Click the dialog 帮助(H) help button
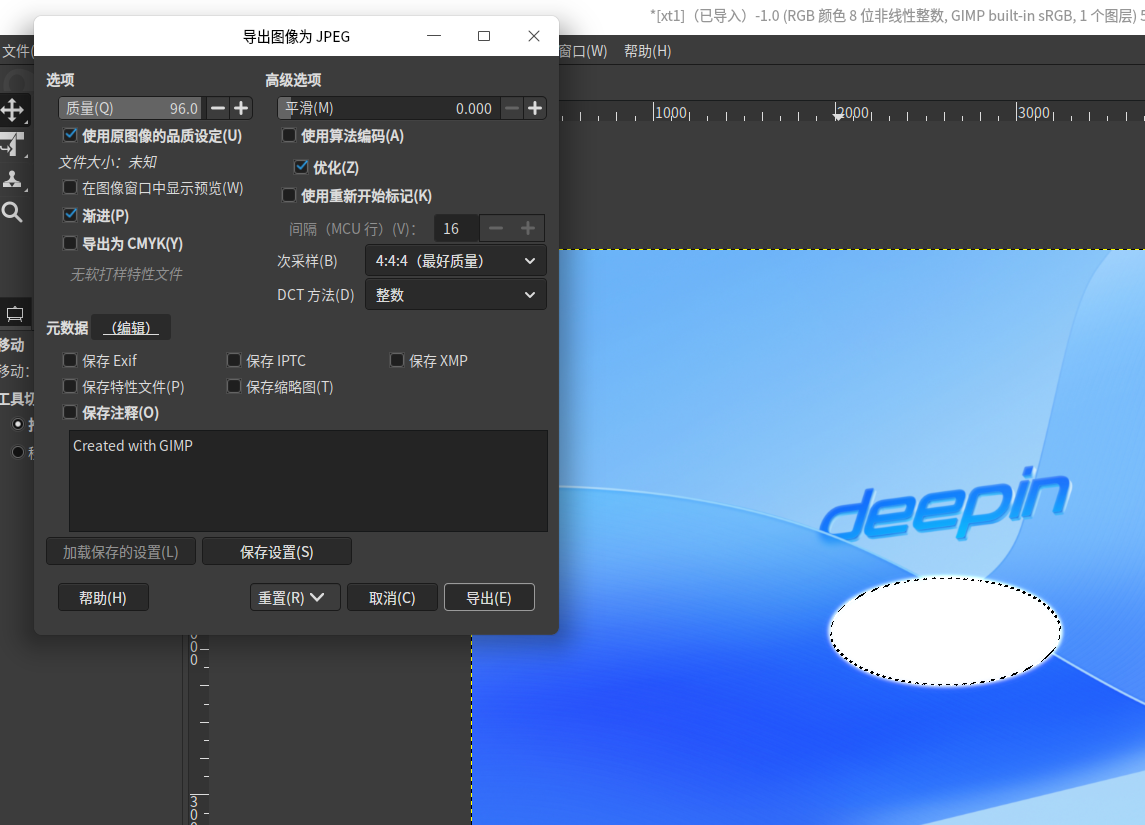The height and width of the screenshot is (825, 1145). (103, 597)
